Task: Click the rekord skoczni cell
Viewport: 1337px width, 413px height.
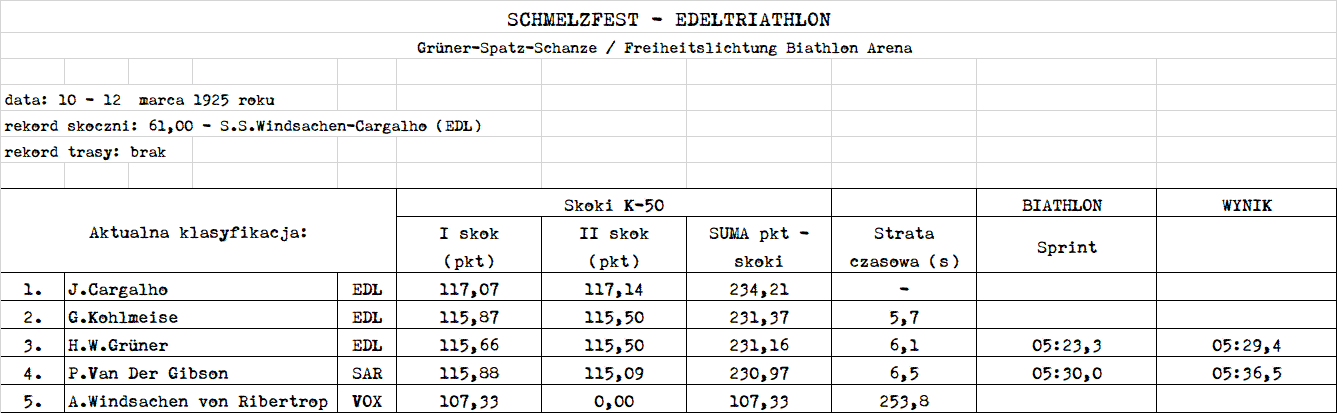Action: pos(245,126)
